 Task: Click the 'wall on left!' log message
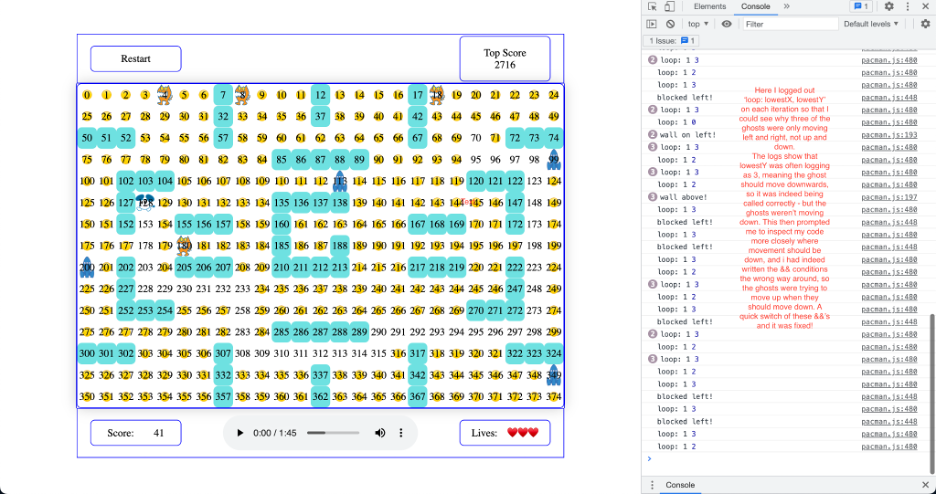tap(688, 135)
